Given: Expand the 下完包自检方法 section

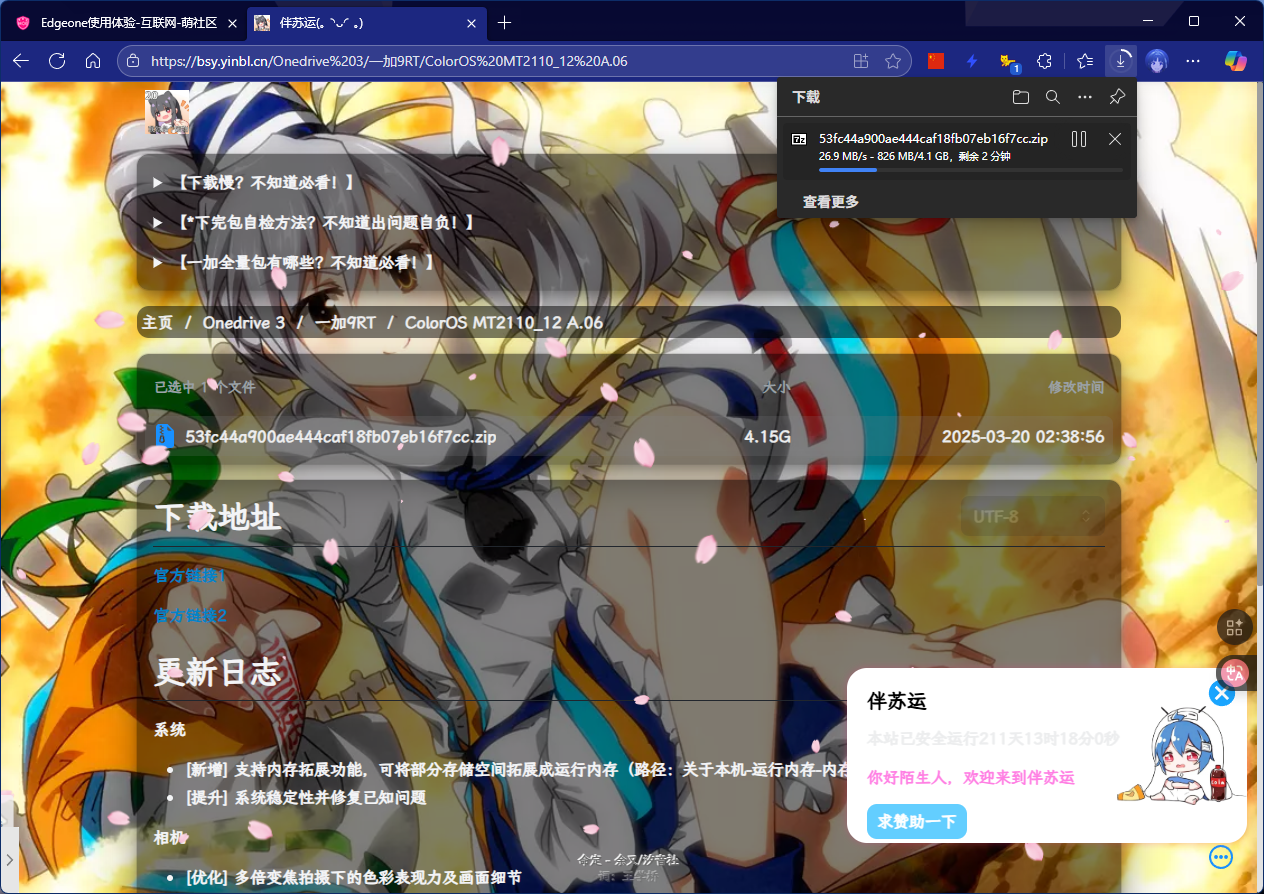Looking at the screenshot, I should point(313,222).
